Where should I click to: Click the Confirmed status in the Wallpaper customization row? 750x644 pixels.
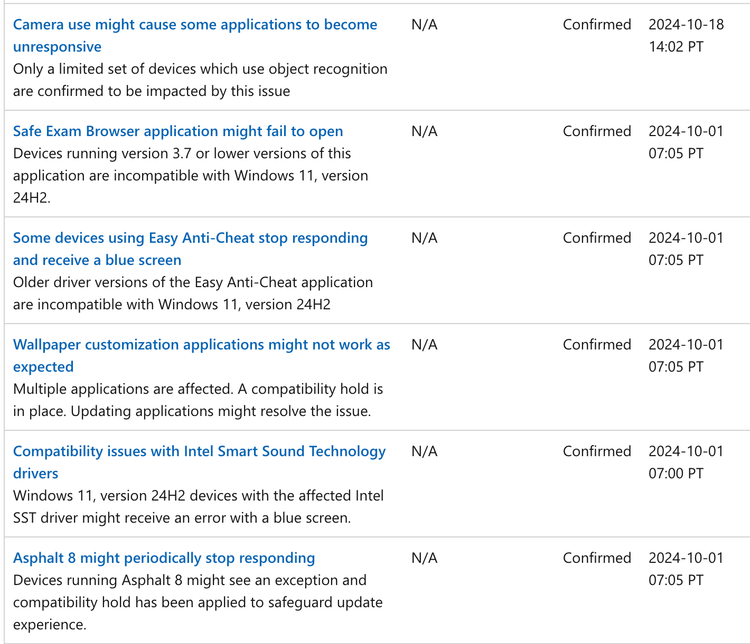tap(597, 344)
